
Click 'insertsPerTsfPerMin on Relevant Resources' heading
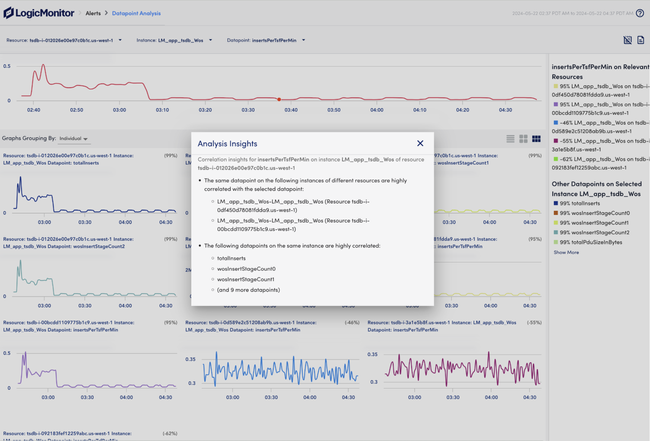(x=600, y=72)
